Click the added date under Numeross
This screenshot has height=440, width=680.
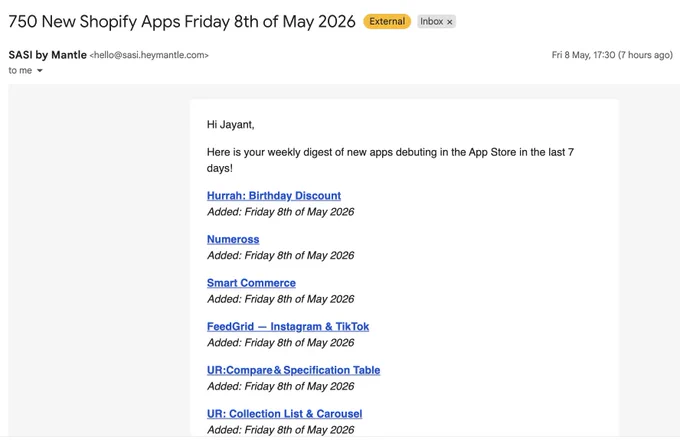pyautogui.click(x=280, y=255)
